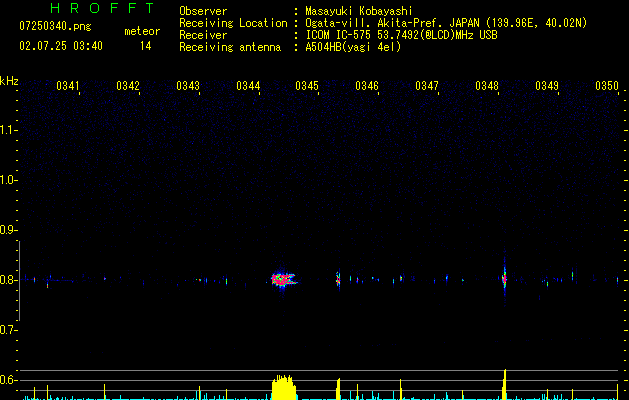Click the meteor echo between 0345 and 0346
Viewport: 629px width, 400px height.
(338, 278)
